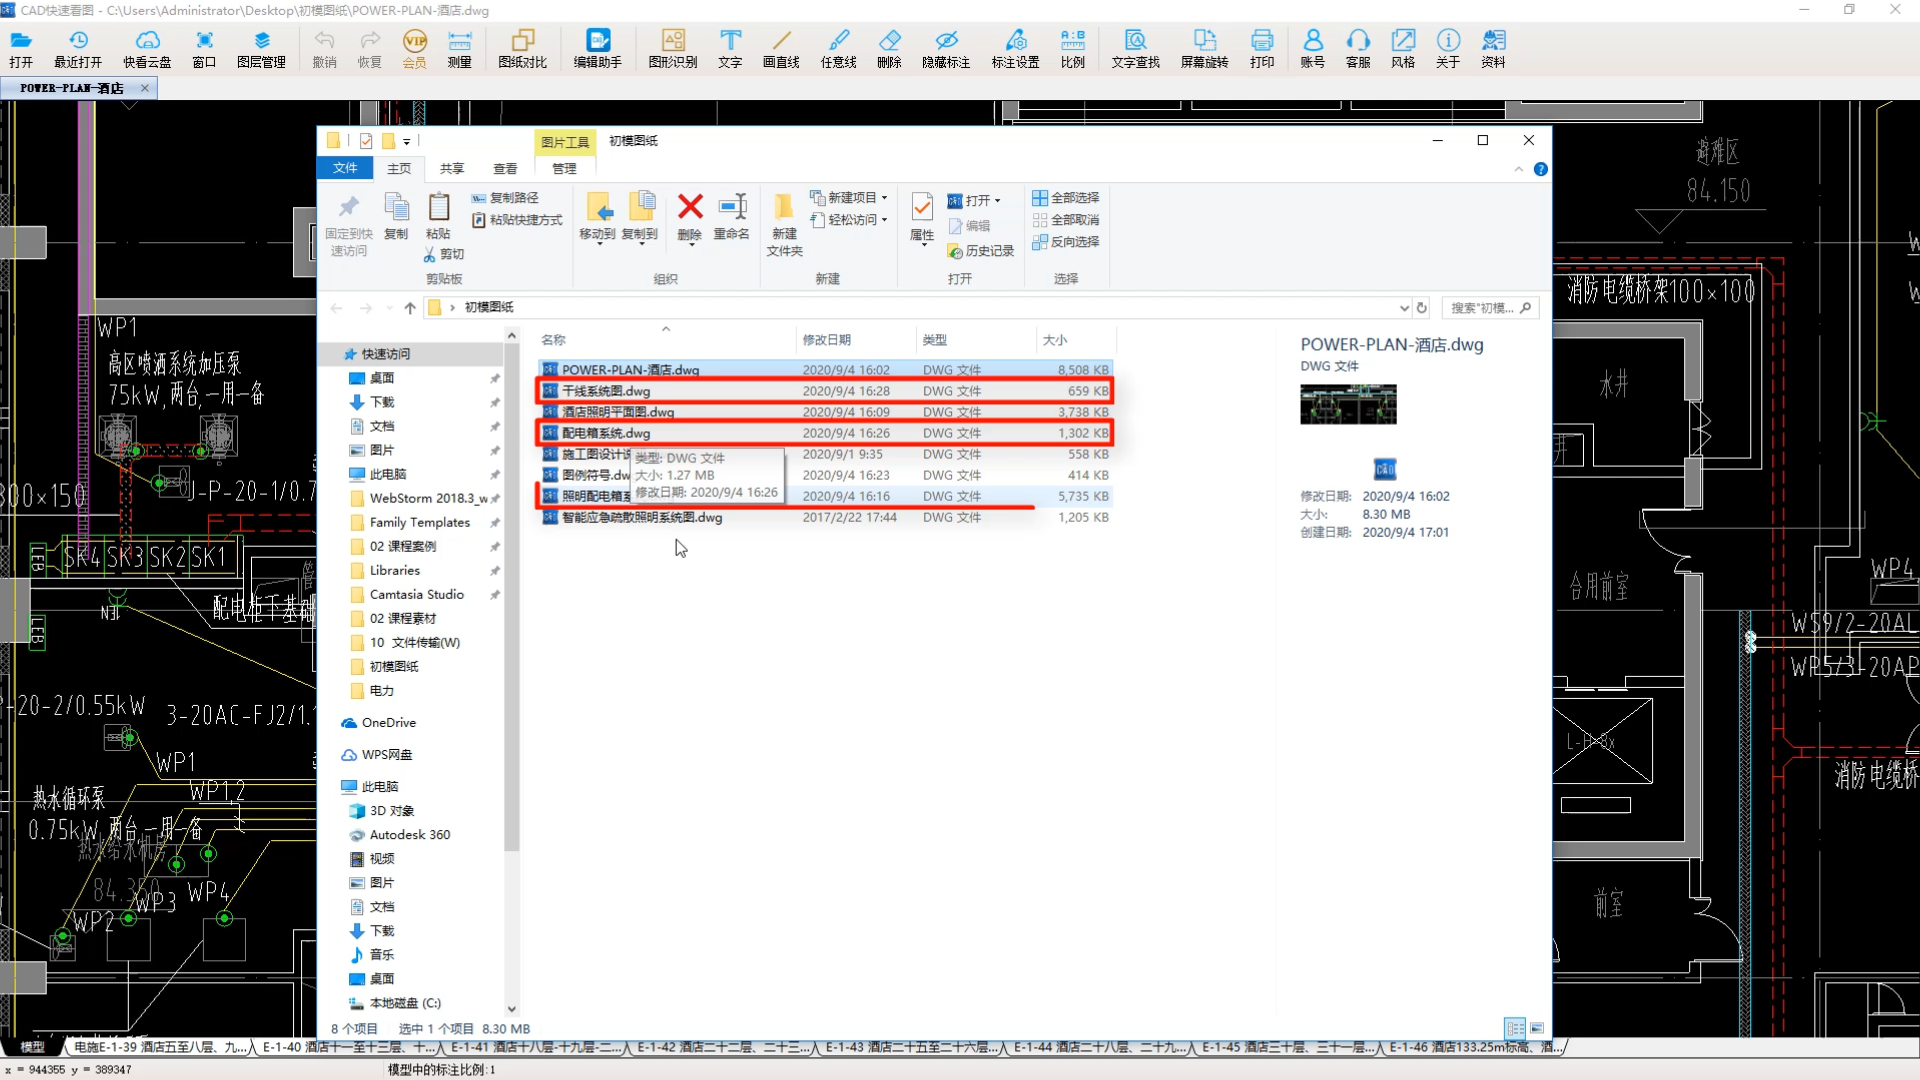Select the 图层管理 layer manager icon
This screenshot has width=1920, height=1080.
pyautogui.click(x=261, y=48)
